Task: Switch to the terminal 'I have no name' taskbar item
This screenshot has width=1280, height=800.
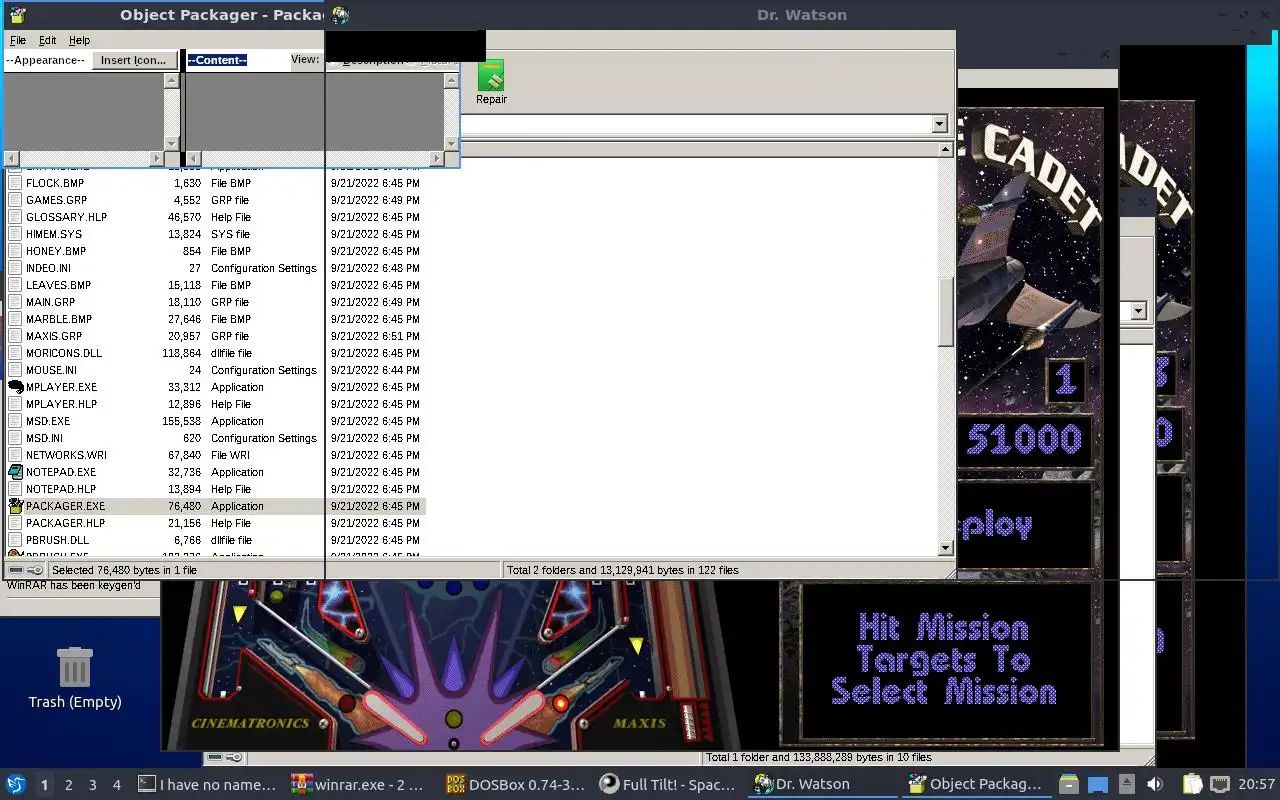Action: pos(207,784)
